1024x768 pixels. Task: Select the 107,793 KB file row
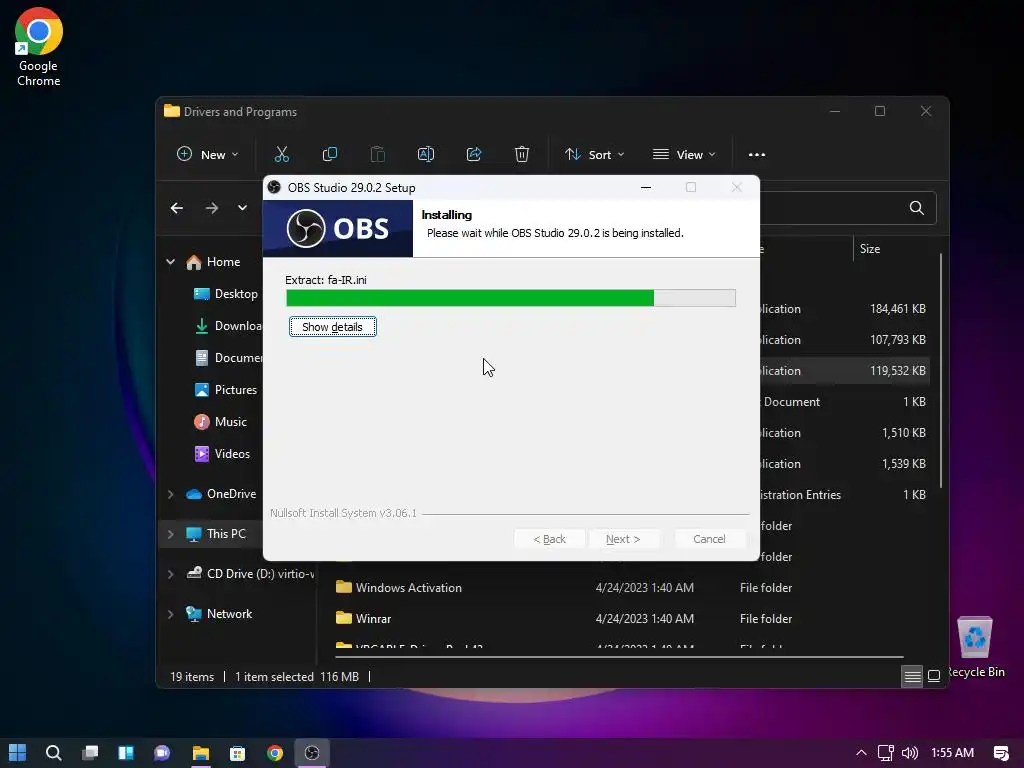pos(844,340)
